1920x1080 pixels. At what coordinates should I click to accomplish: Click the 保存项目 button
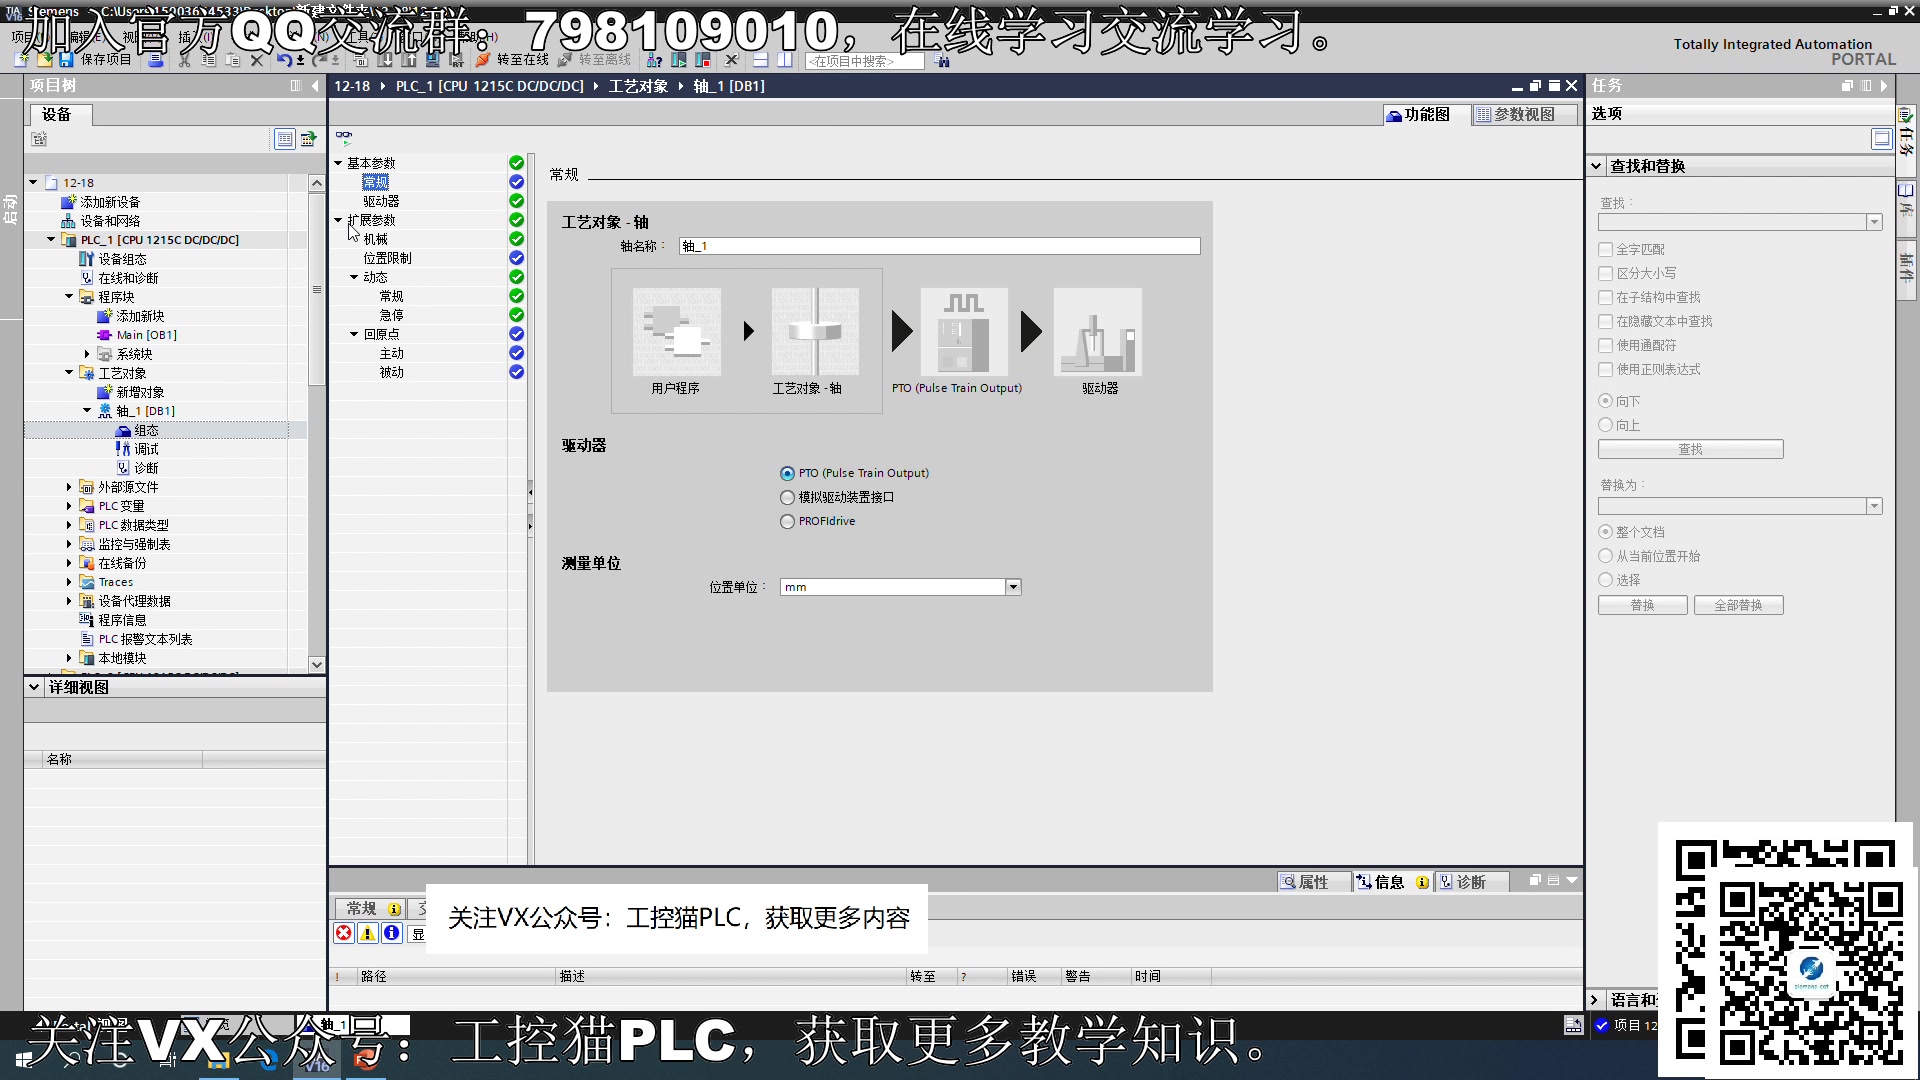pos(96,60)
